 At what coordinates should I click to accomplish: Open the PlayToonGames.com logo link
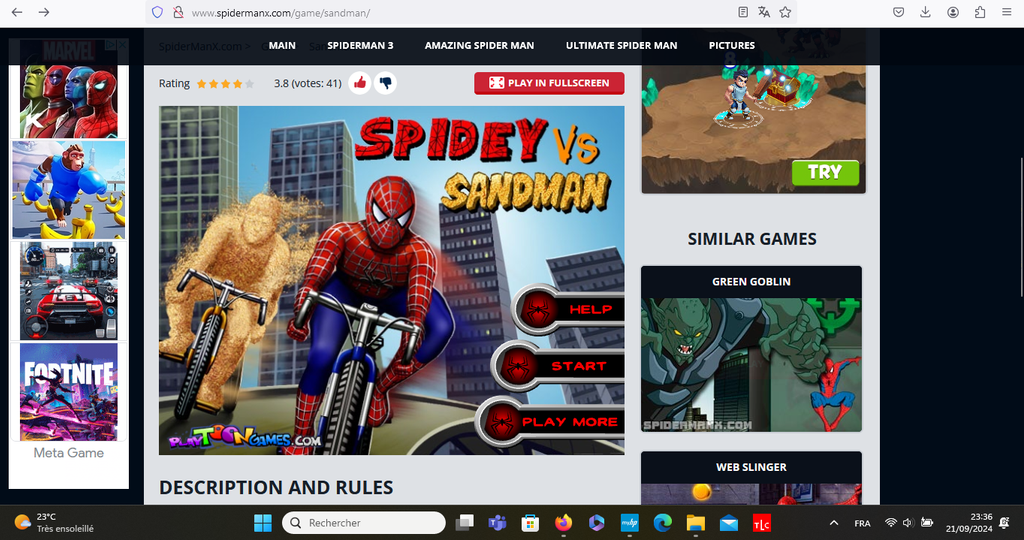pos(244,438)
